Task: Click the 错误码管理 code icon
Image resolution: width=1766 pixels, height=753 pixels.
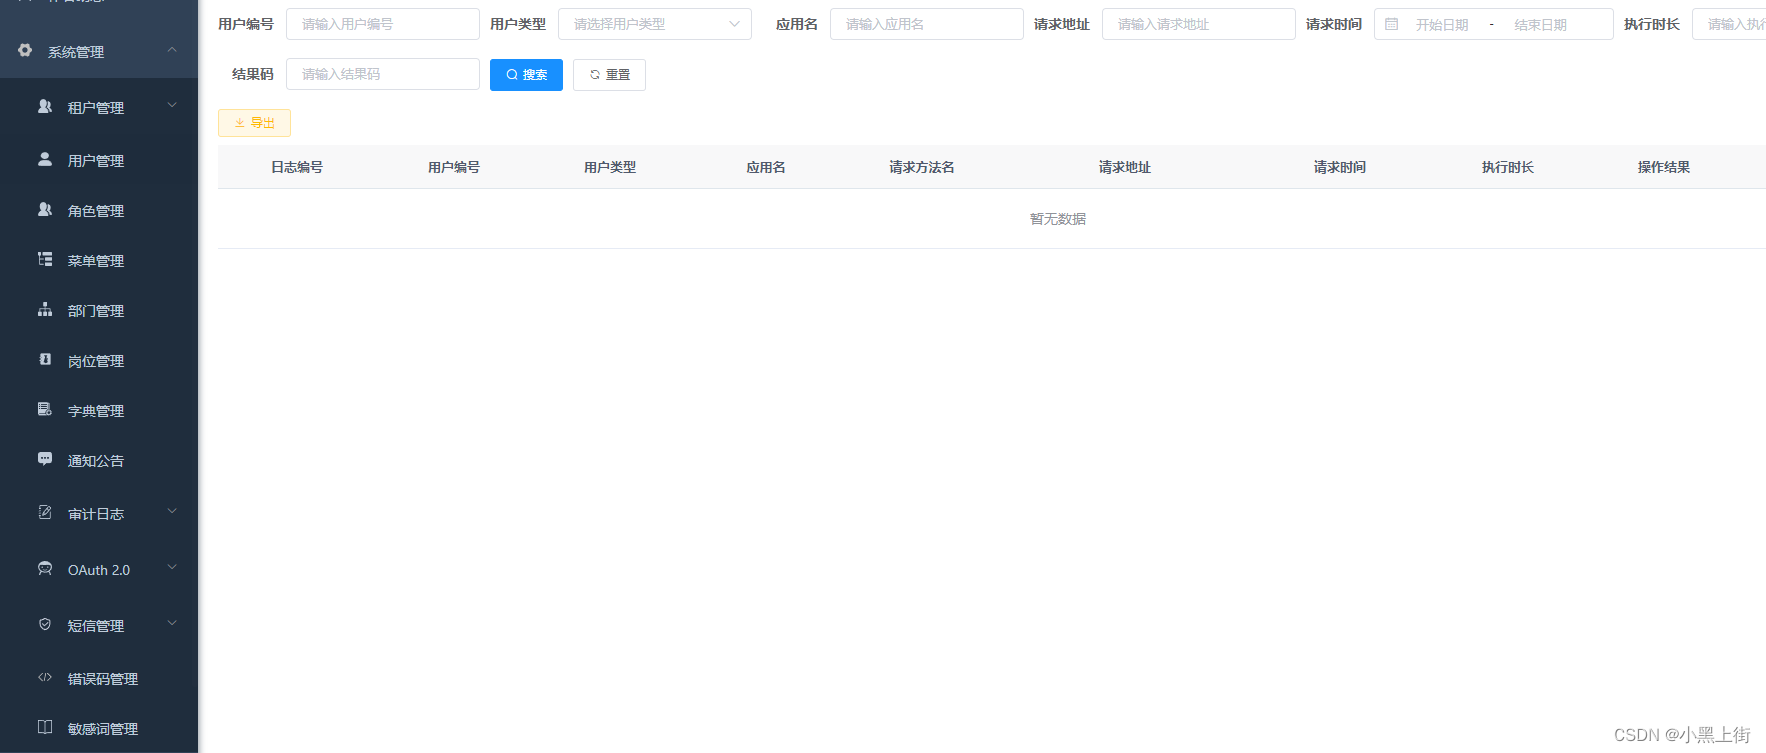Action: tap(45, 677)
